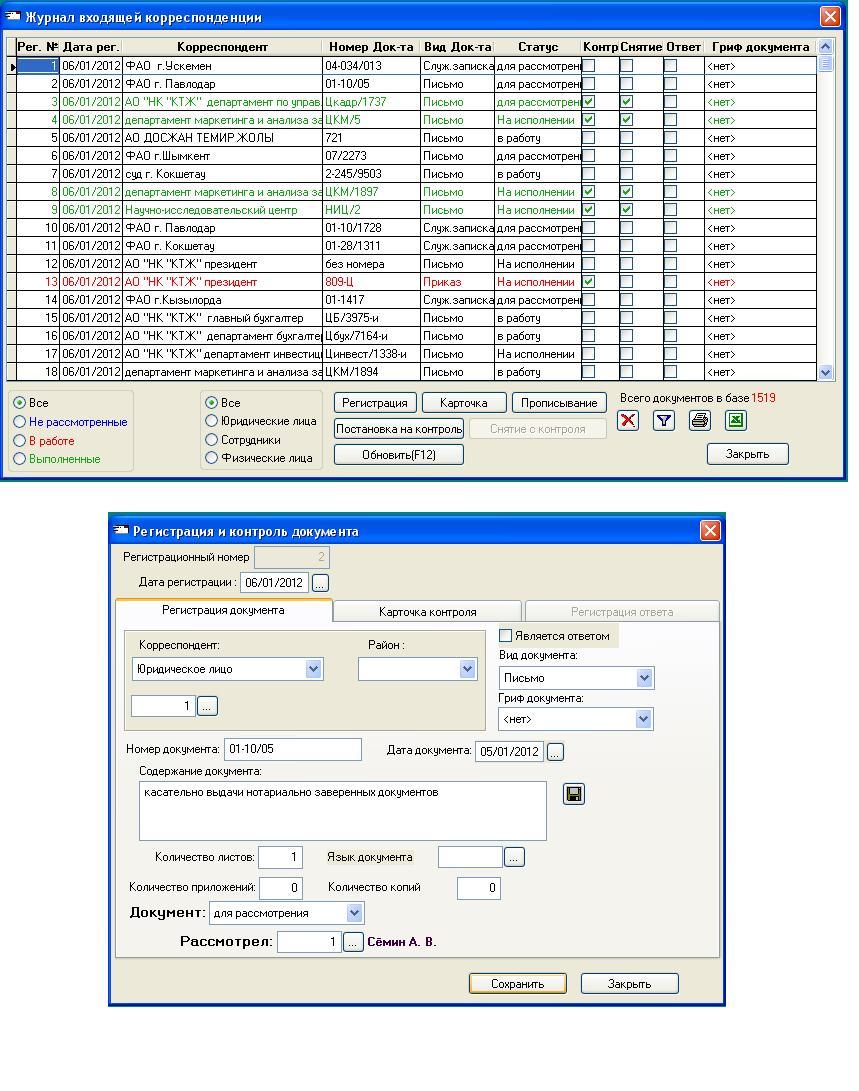
Task: Close Регистрация и контроль документа dialog
Action: (x=710, y=531)
